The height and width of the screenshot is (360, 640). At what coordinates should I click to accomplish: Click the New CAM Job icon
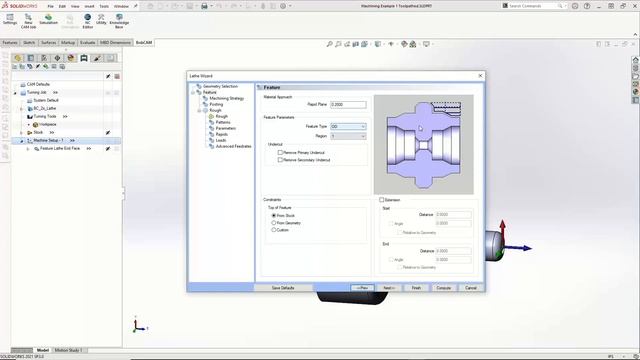tap(28, 21)
